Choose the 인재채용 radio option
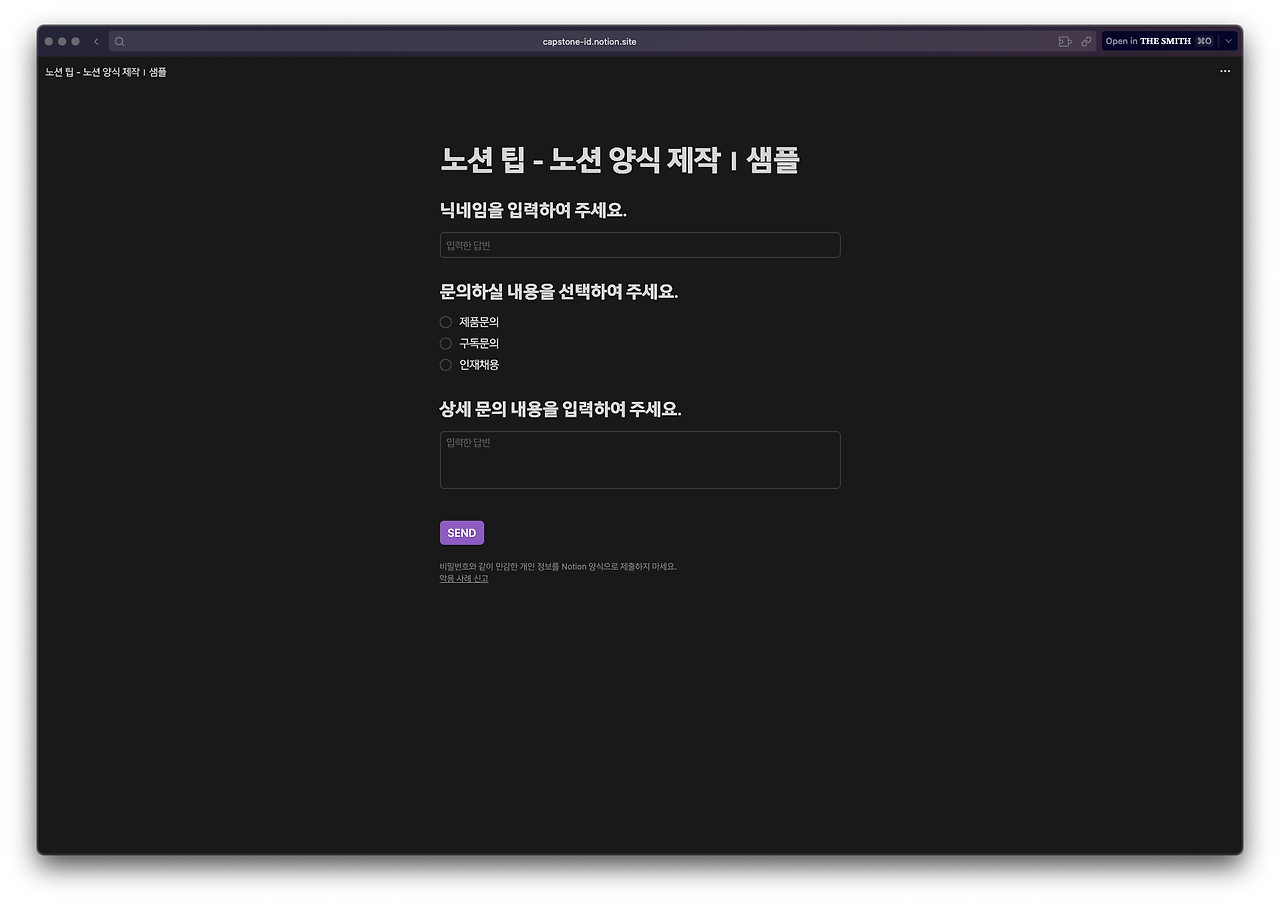1280x904 pixels. tap(445, 365)
